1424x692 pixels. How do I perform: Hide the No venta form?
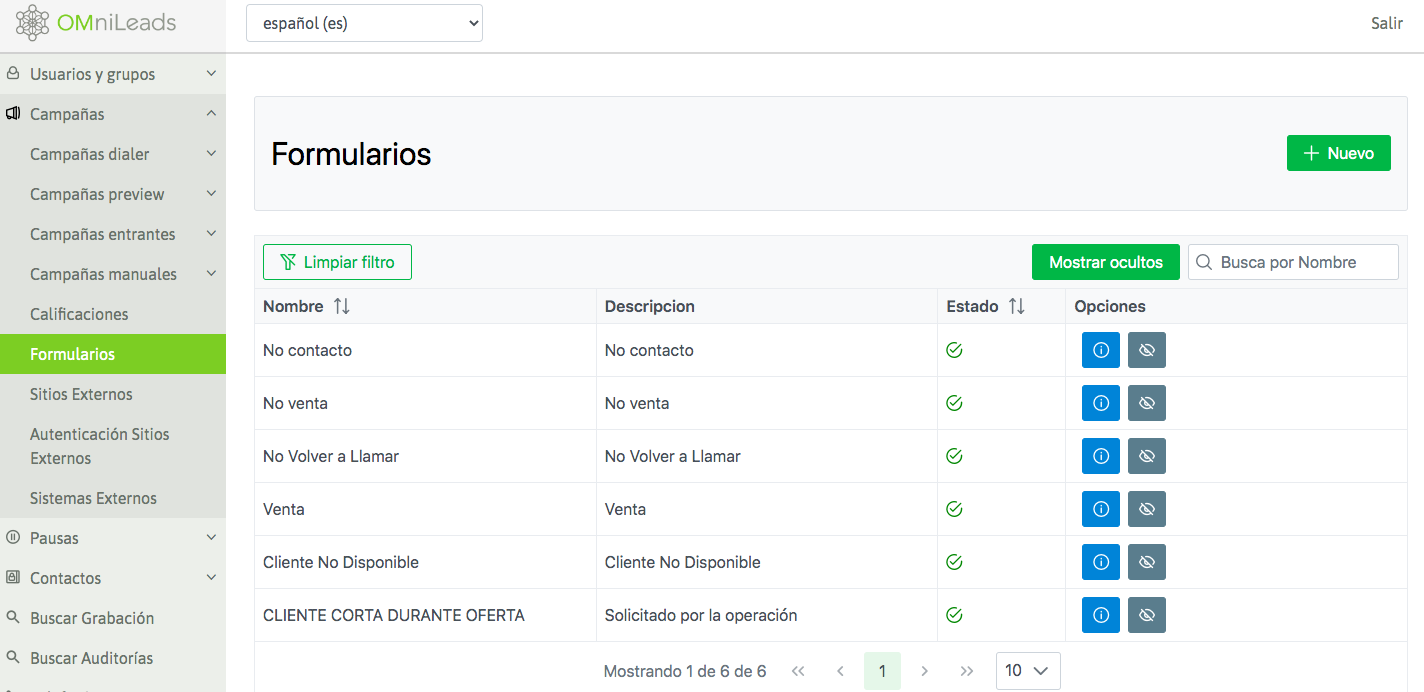[x=1146, y=403]
